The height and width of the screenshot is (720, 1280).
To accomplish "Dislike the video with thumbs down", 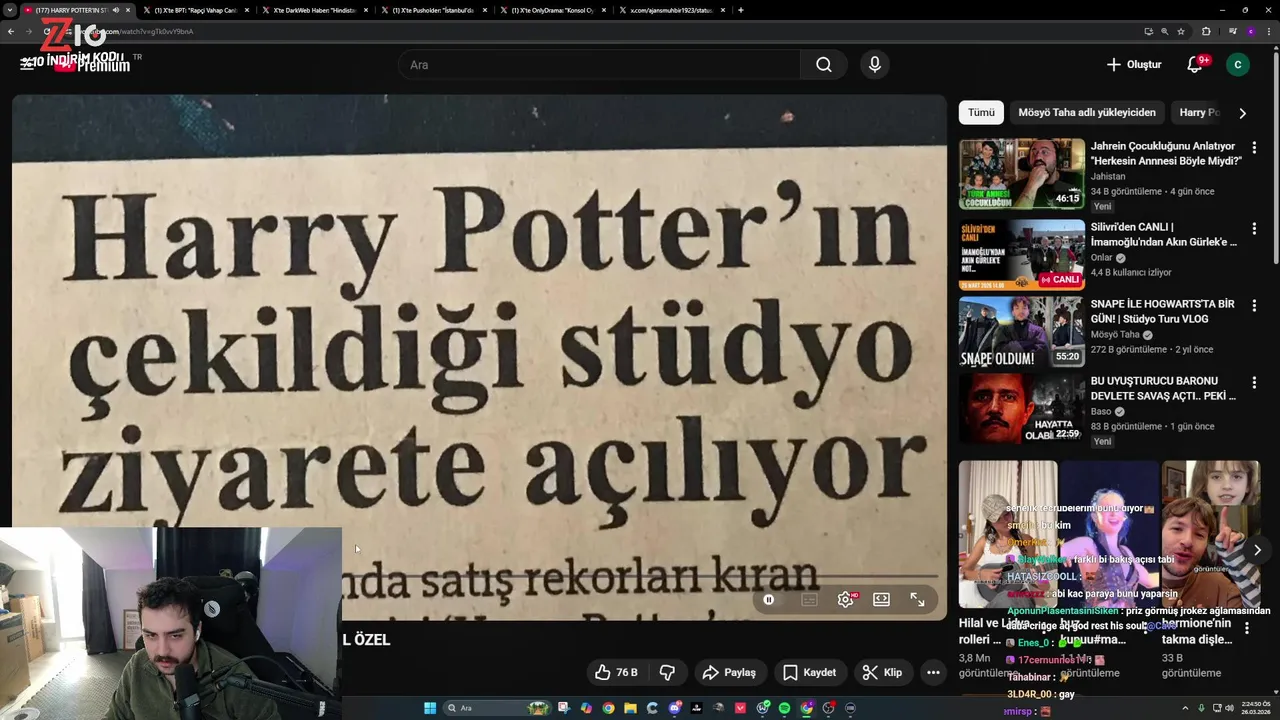I will point(667,672).
